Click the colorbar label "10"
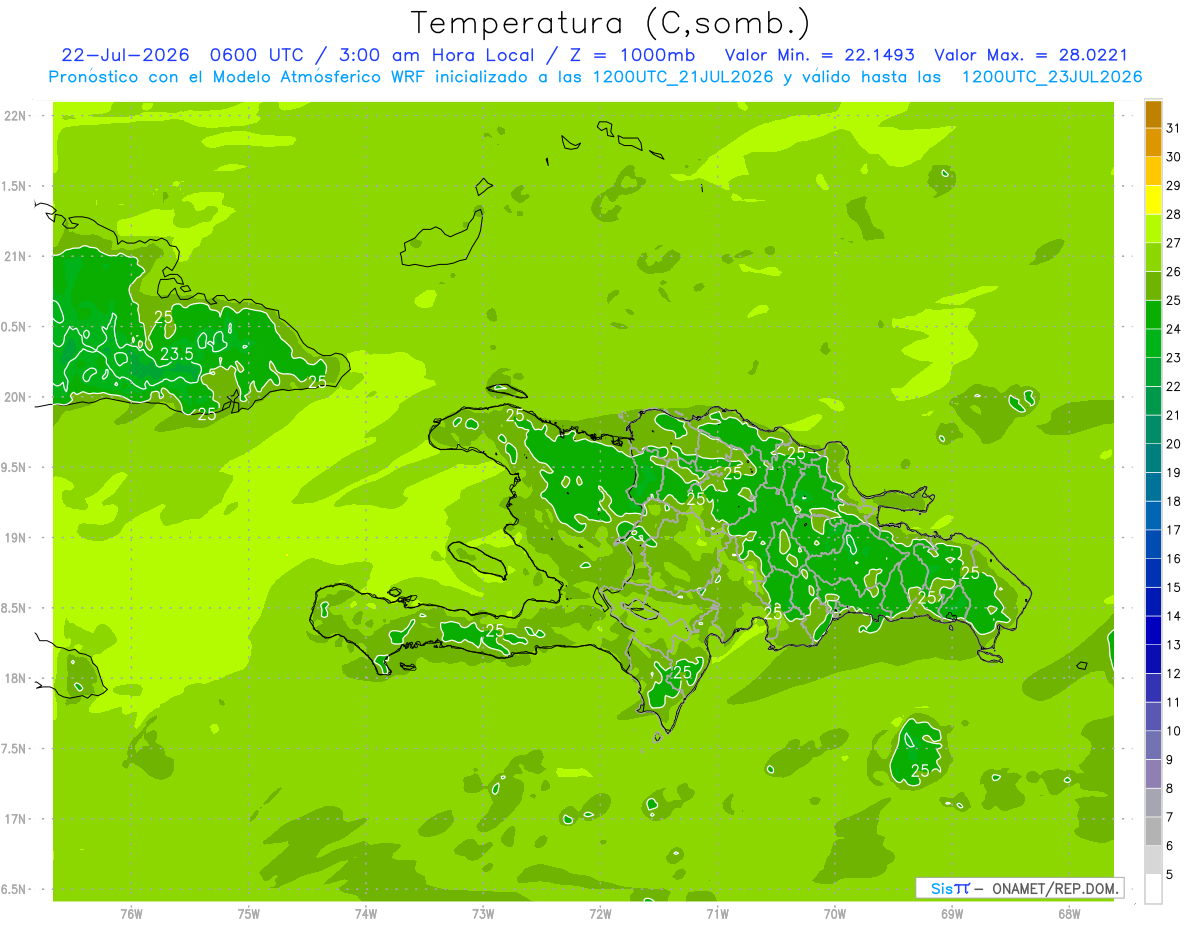1200x927 pixels. click(1174, 731)
